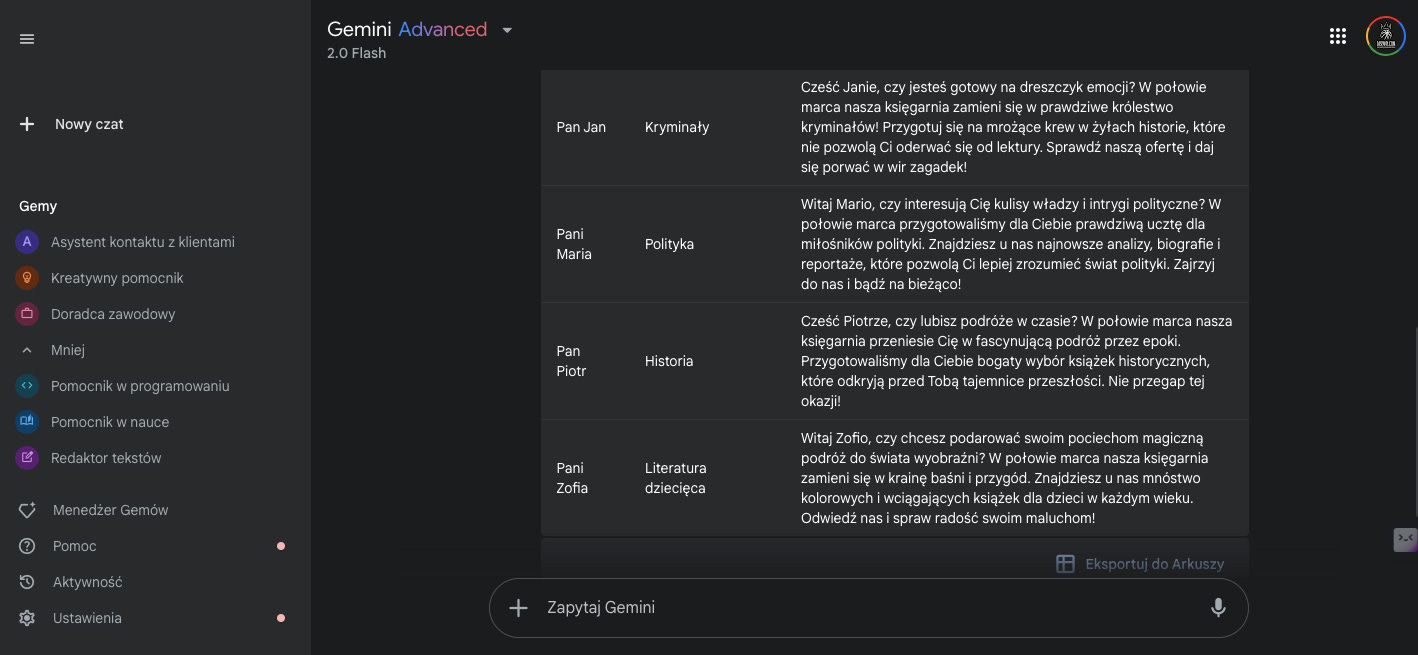The image size is (1418, 655).
Task: Click Eksportuj do Arkuszy
Action: click(x=1155, y=564)
